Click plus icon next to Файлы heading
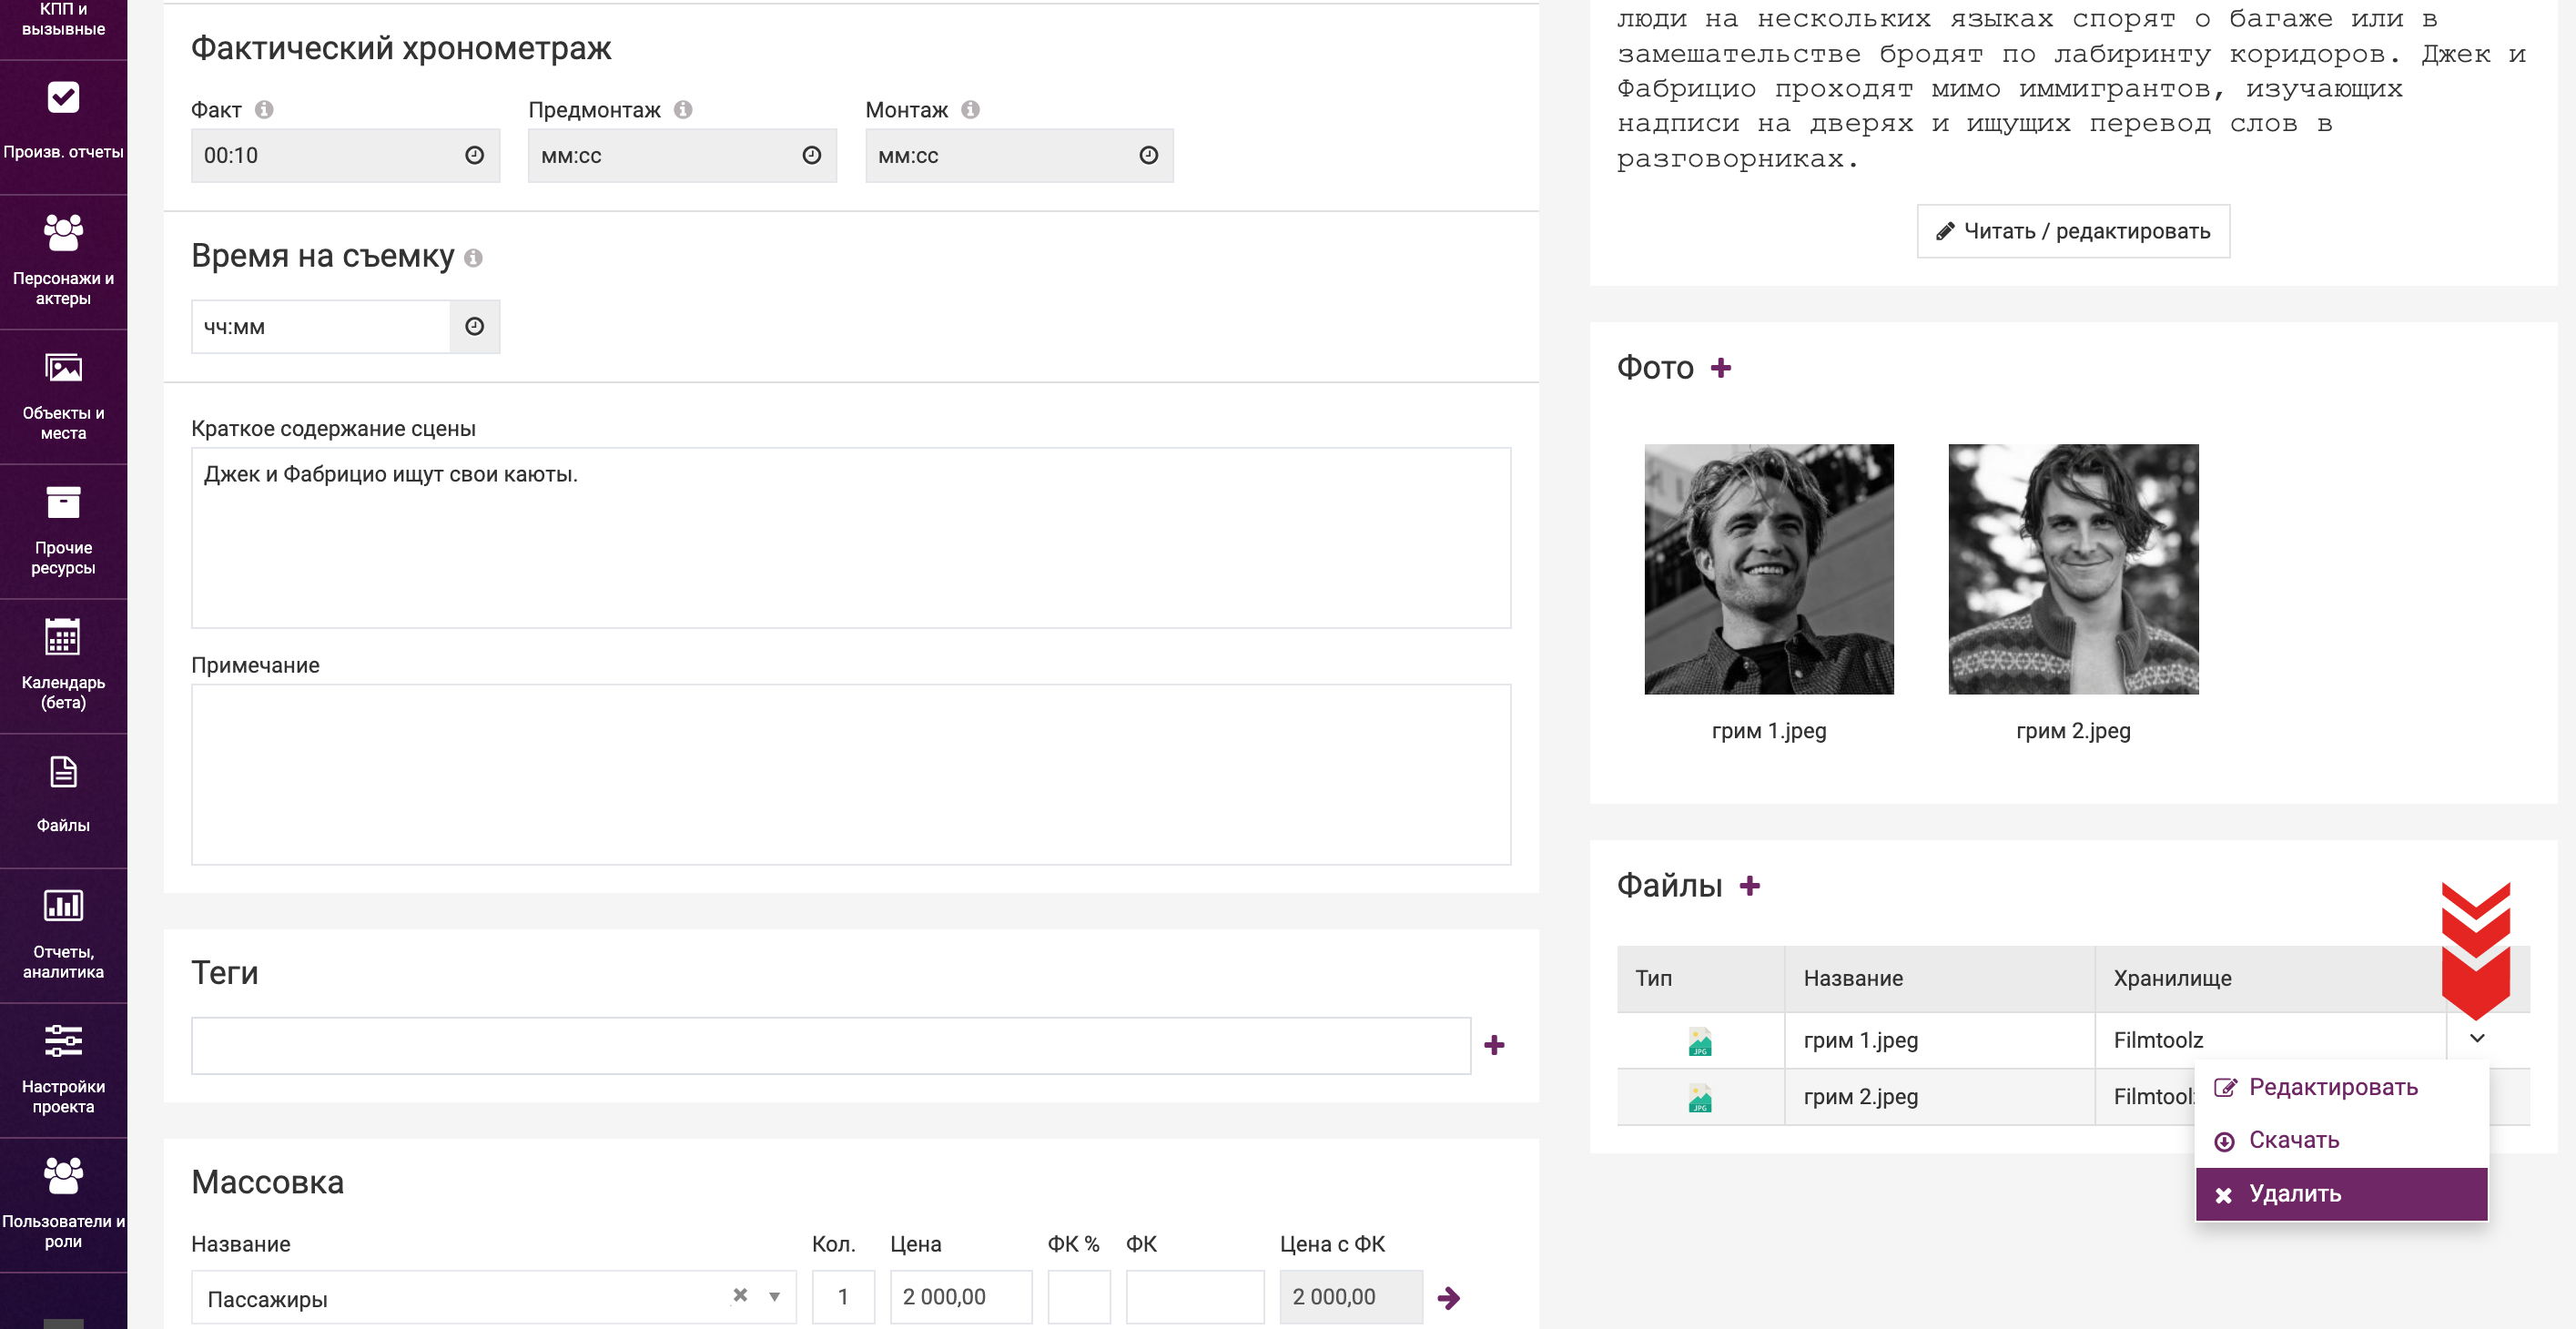This screenshot has height=1329, width=2576. (x=1749, y=886)
